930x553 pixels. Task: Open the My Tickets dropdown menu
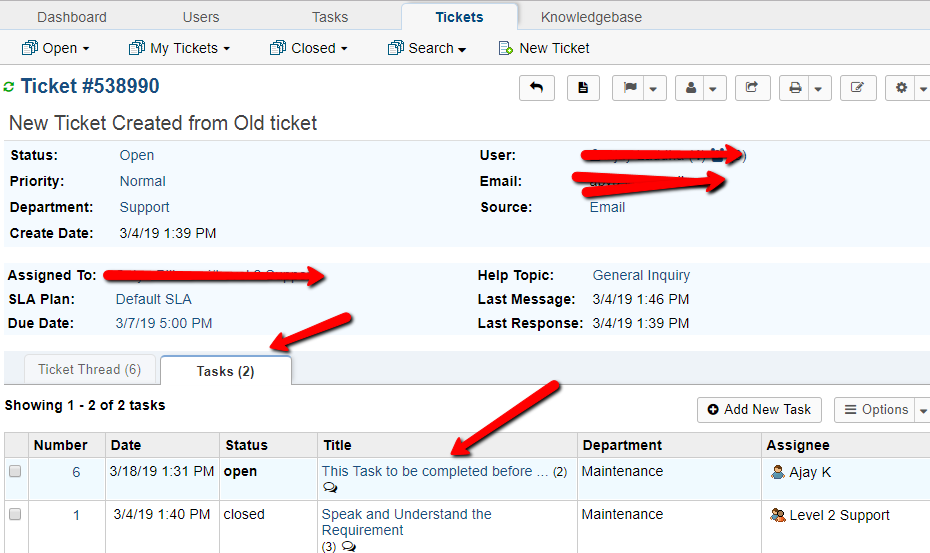[180, 48]
